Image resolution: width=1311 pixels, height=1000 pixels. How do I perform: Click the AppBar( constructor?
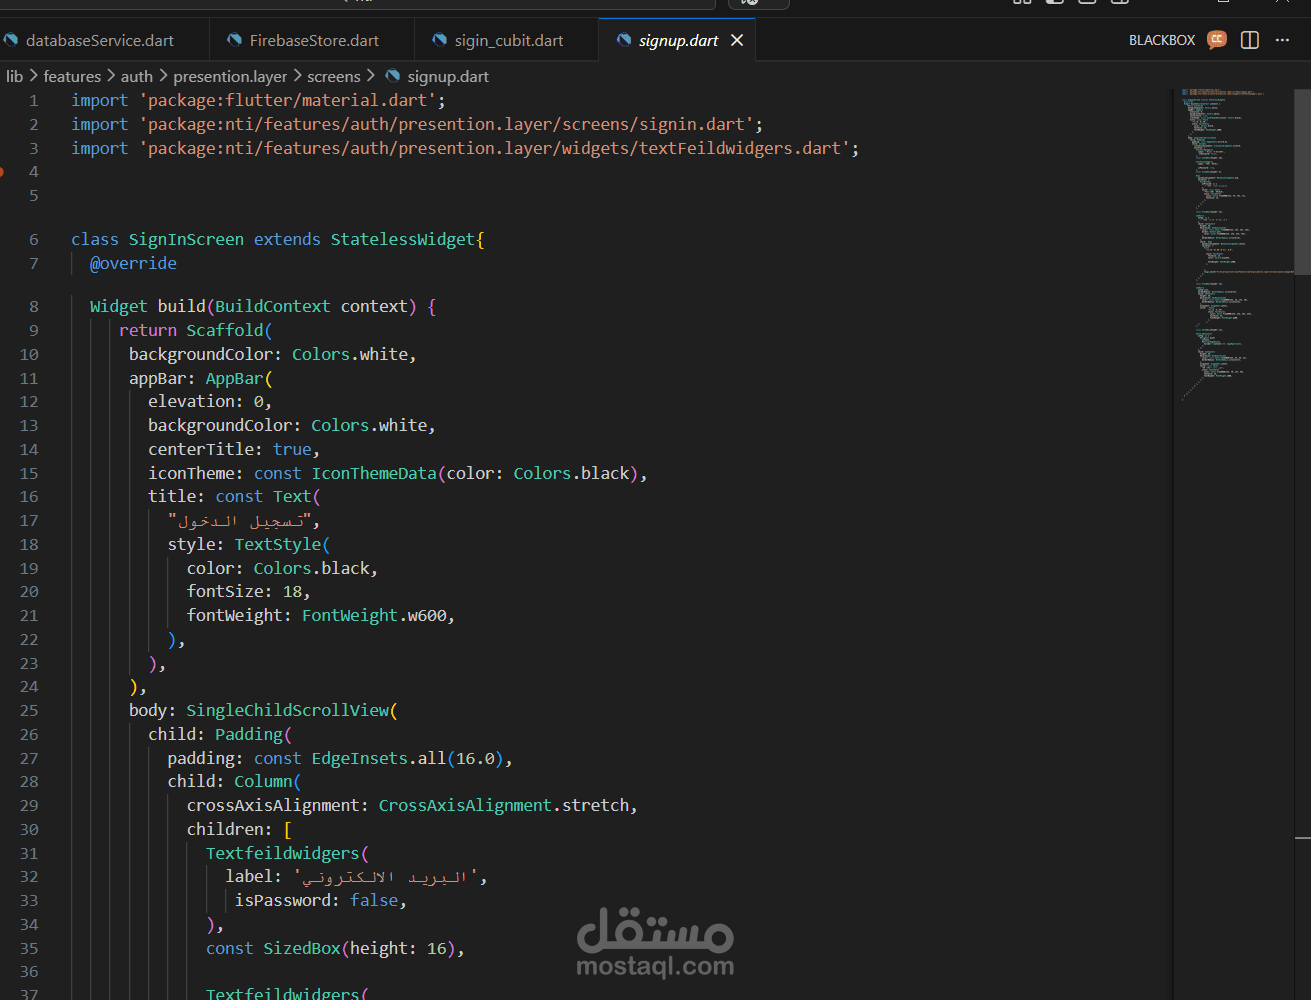[x=239, y=379]
